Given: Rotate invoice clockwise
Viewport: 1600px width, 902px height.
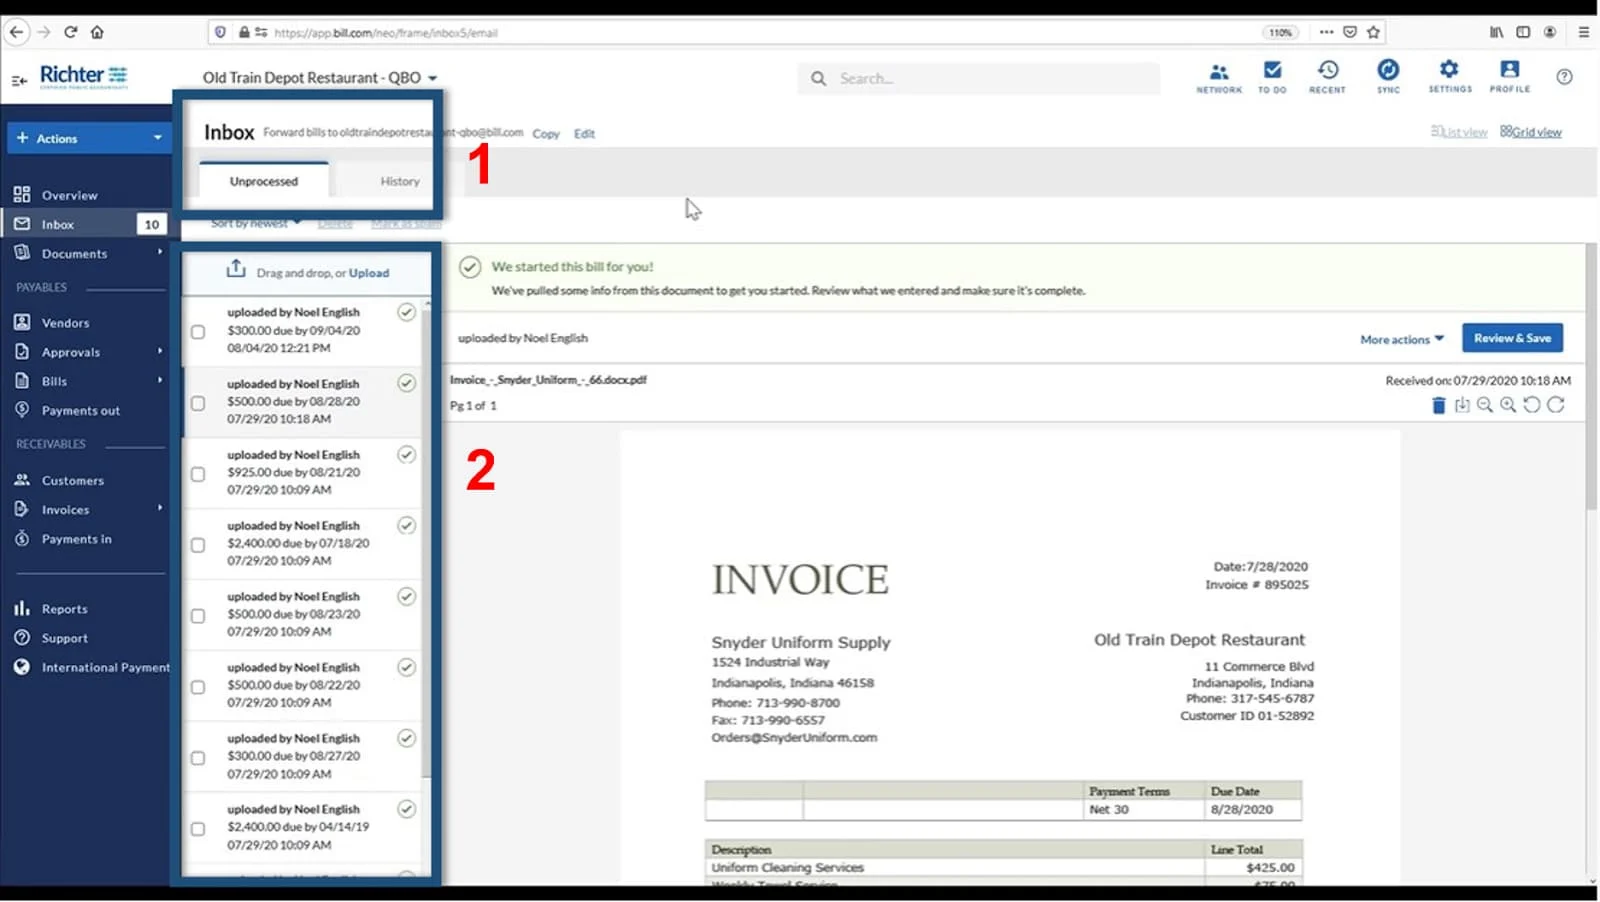Looking at the screenshot, I should [1556, 405].
